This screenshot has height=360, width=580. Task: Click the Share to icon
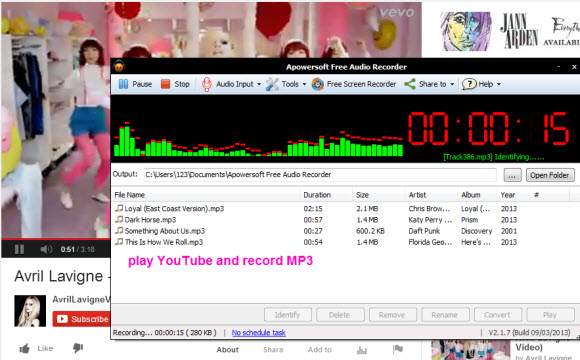coord(410,84)
